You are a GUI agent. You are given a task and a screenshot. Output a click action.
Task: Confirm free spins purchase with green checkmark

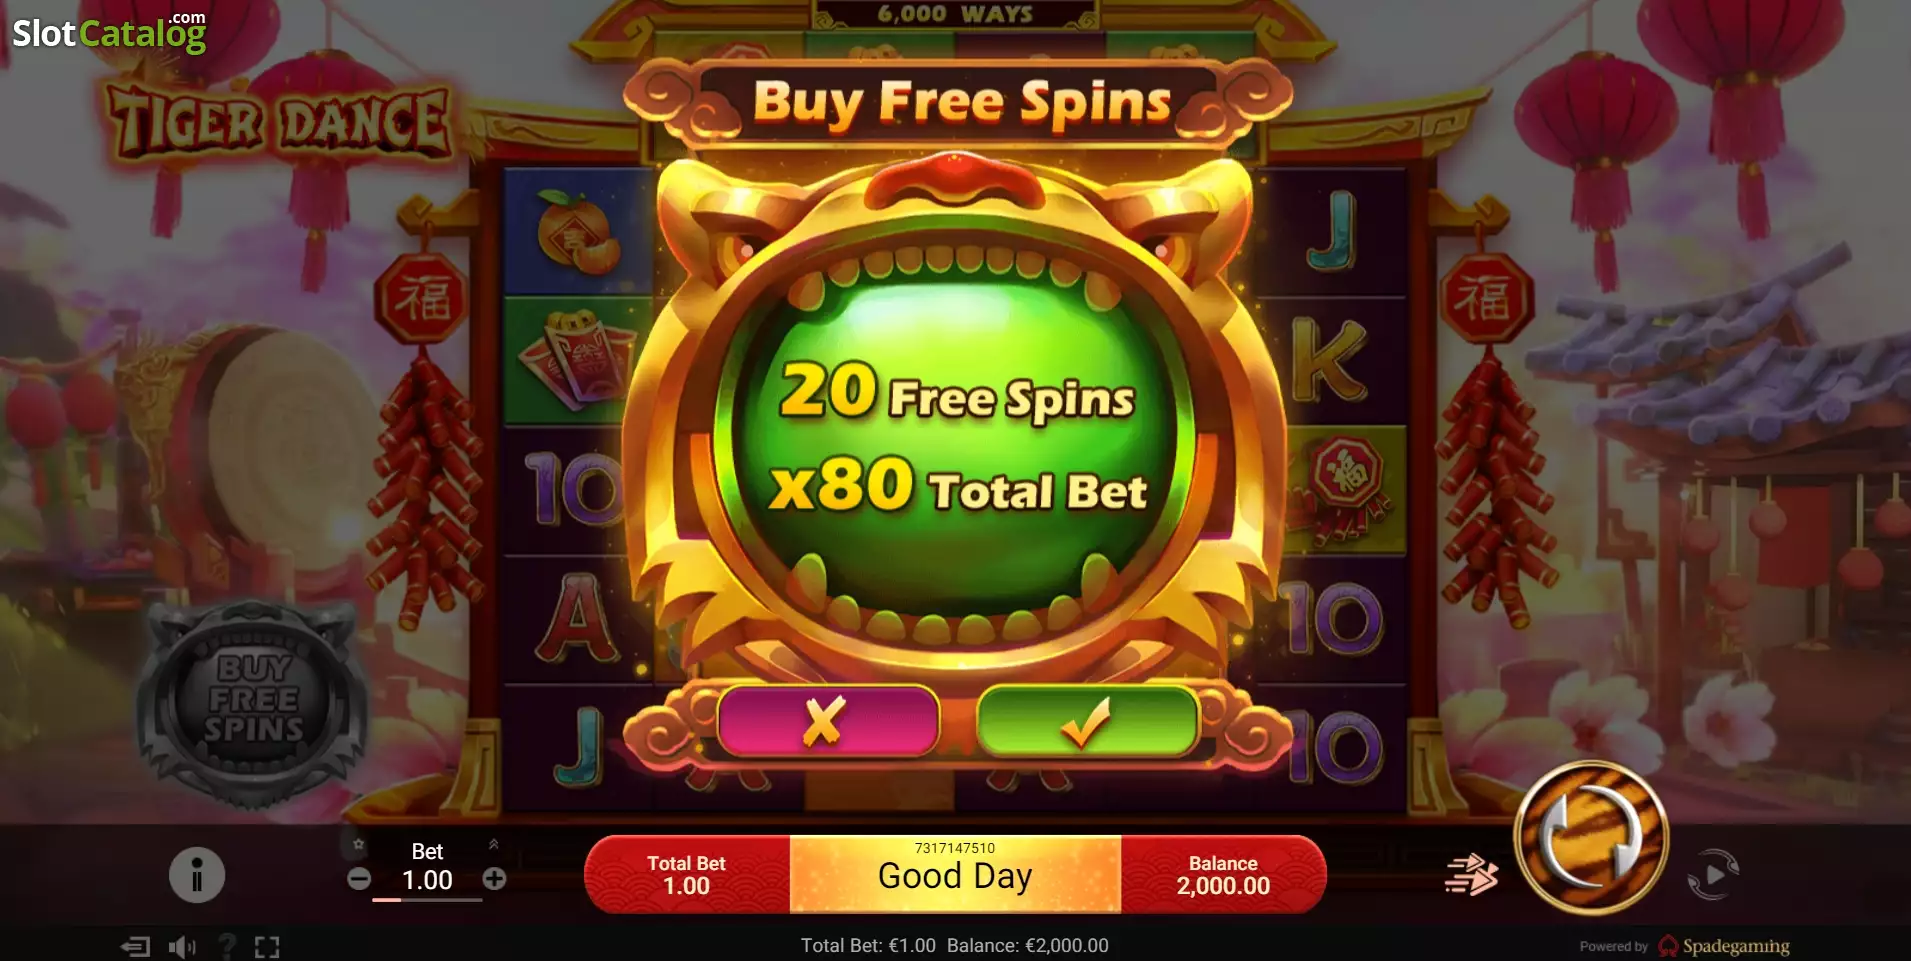tap(1087, 720)
